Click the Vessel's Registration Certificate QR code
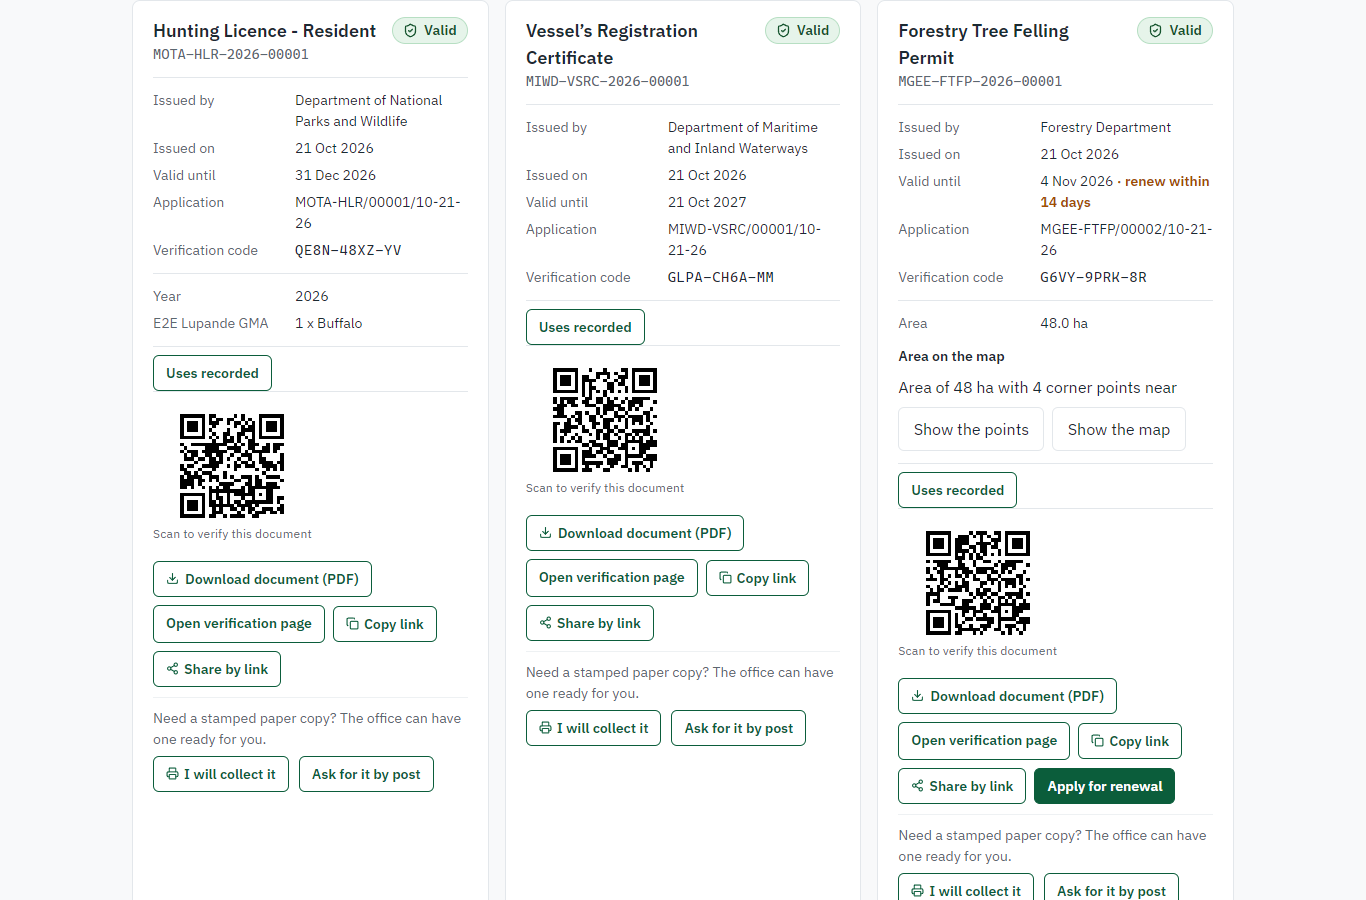 tap(605, 419)
